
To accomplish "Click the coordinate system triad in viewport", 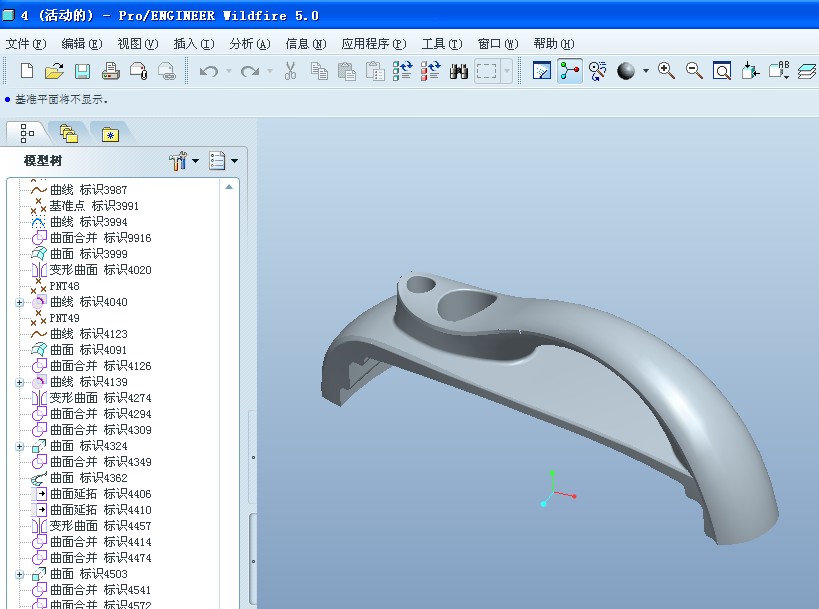I will pos(557,488).
